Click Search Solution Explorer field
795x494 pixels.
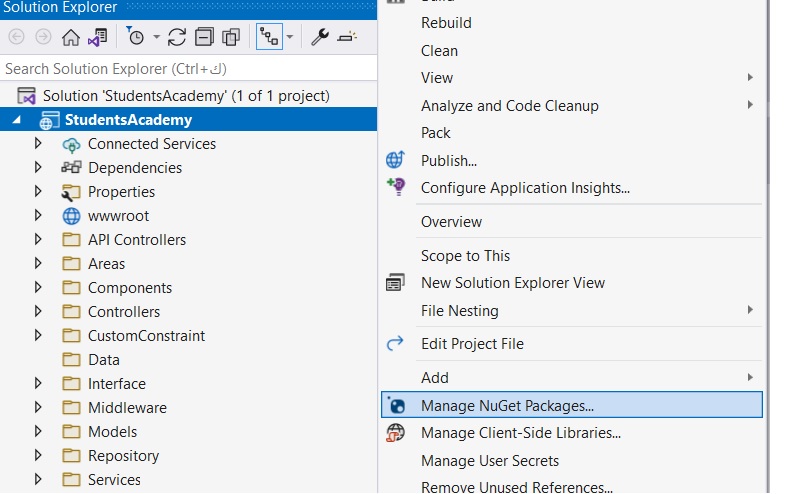click(x=189, y=68)
